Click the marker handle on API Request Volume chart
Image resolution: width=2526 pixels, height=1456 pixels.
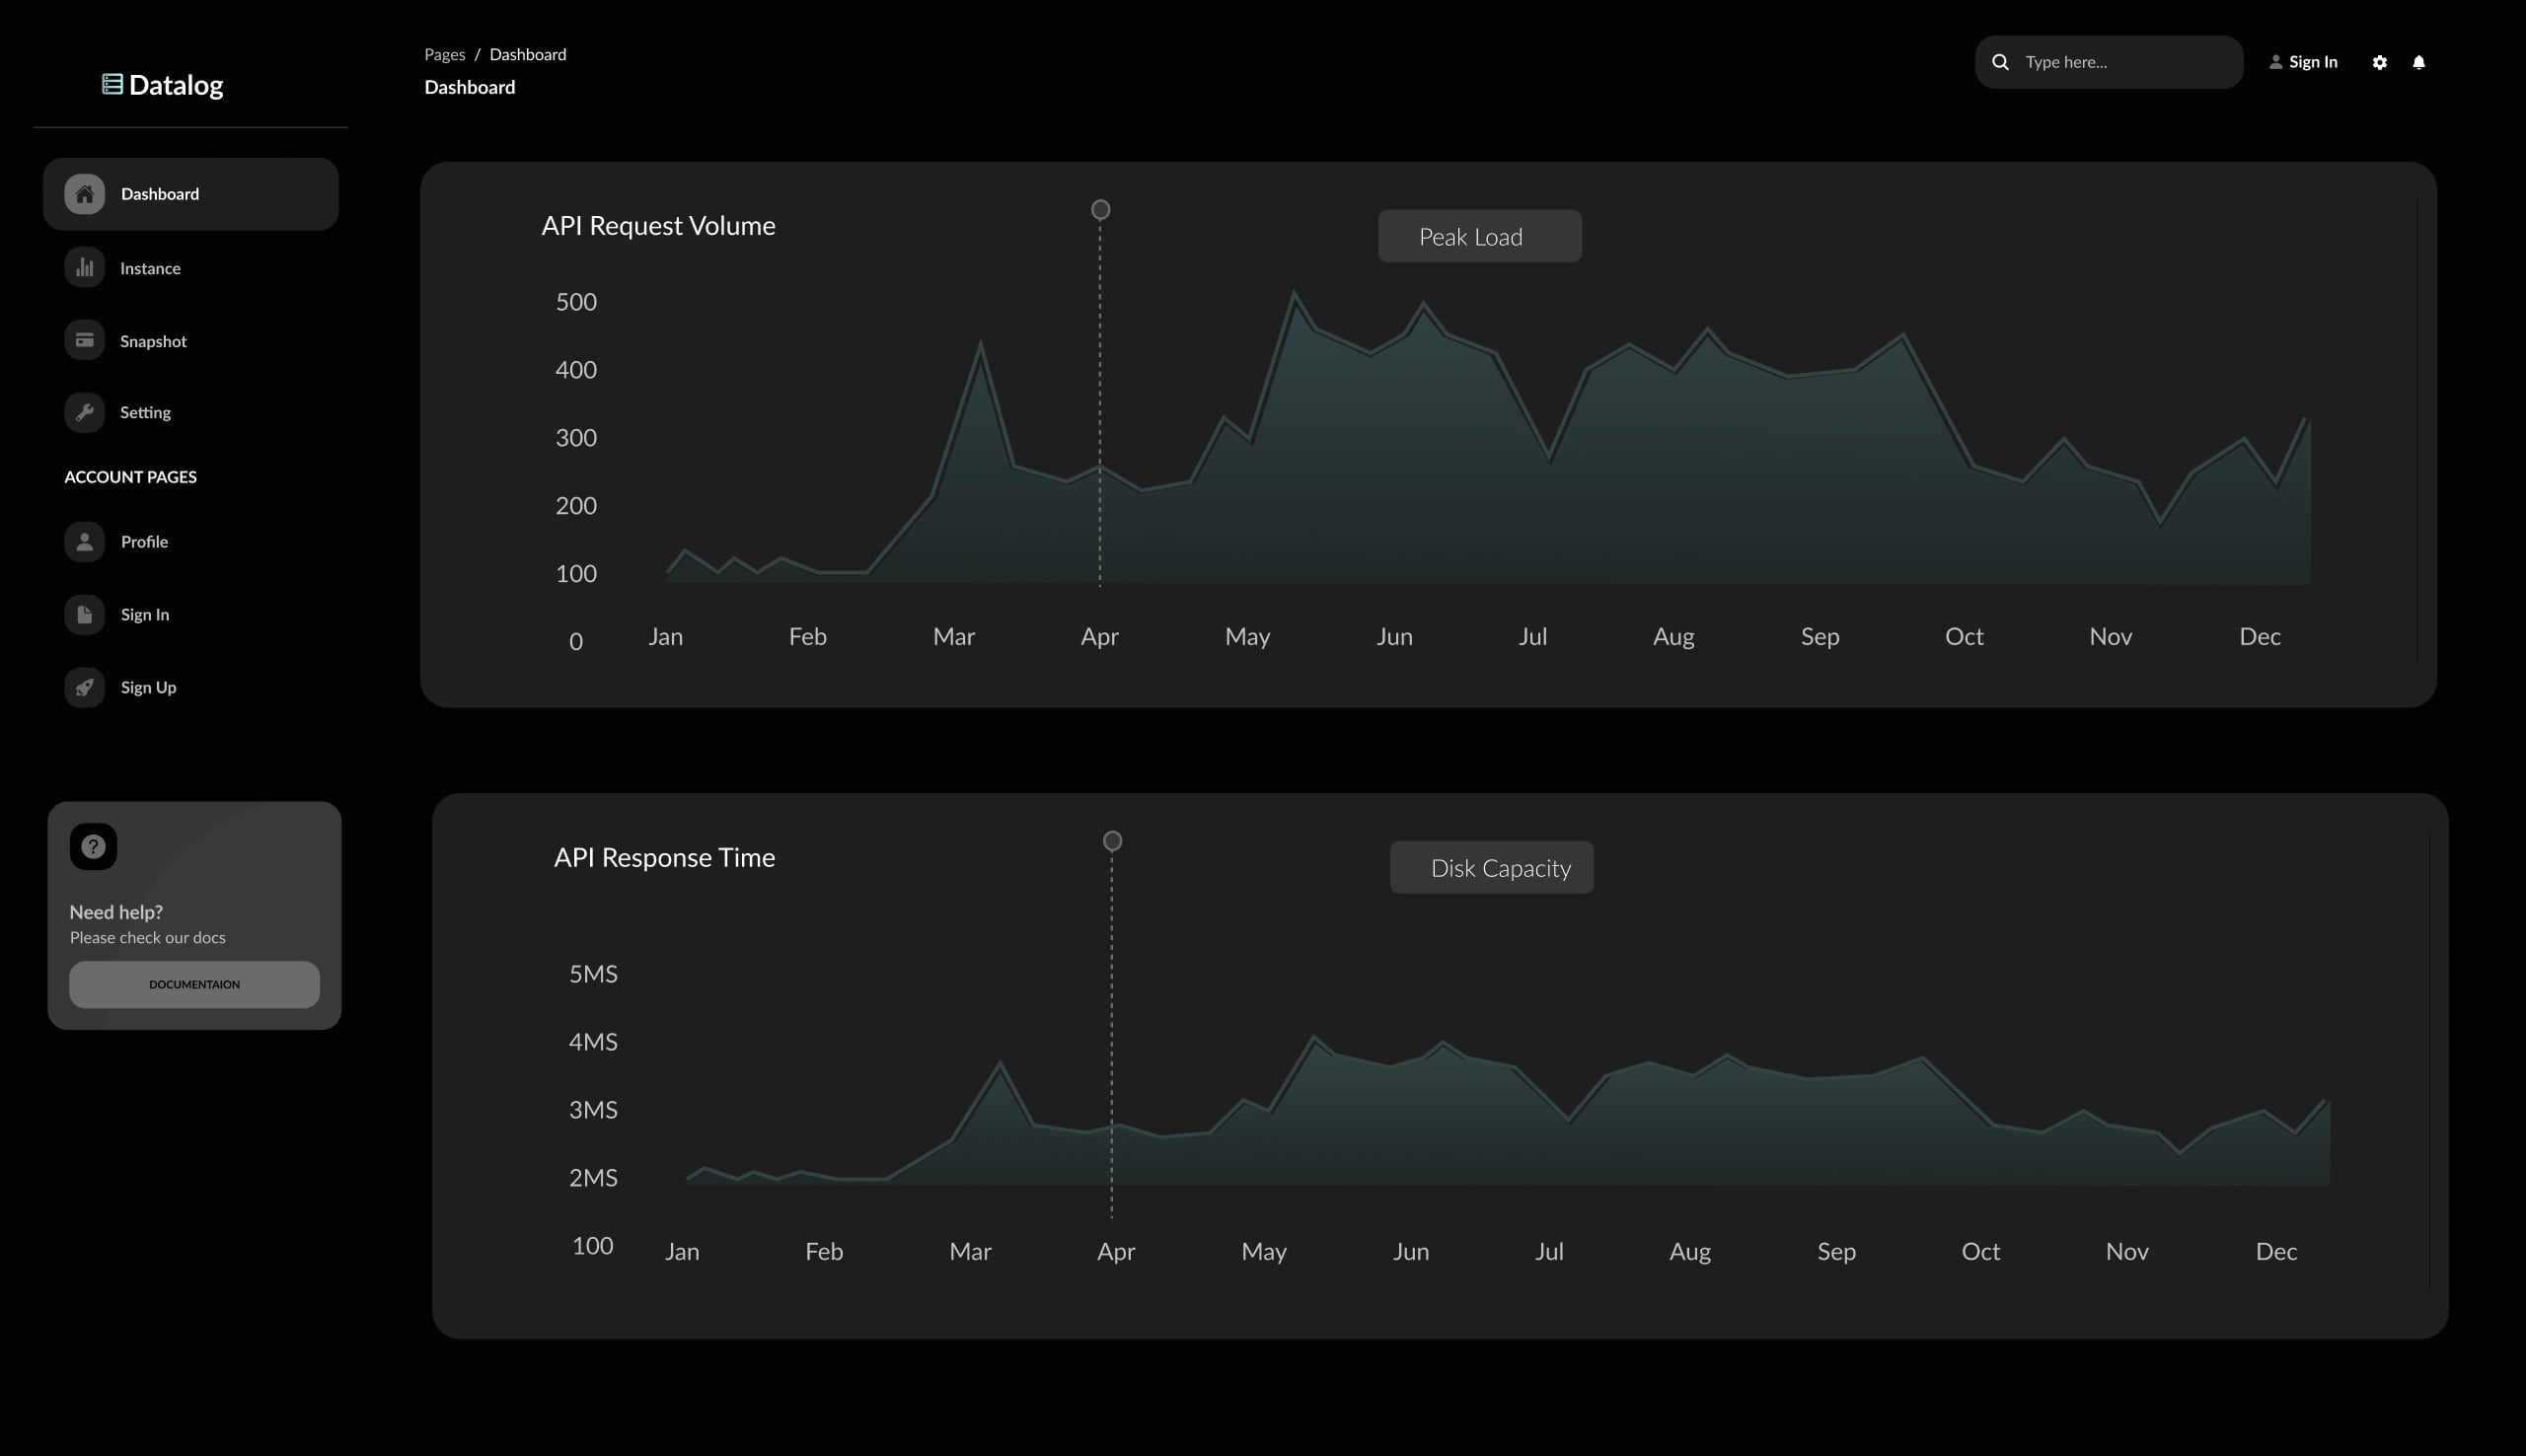pos(1100,210)
